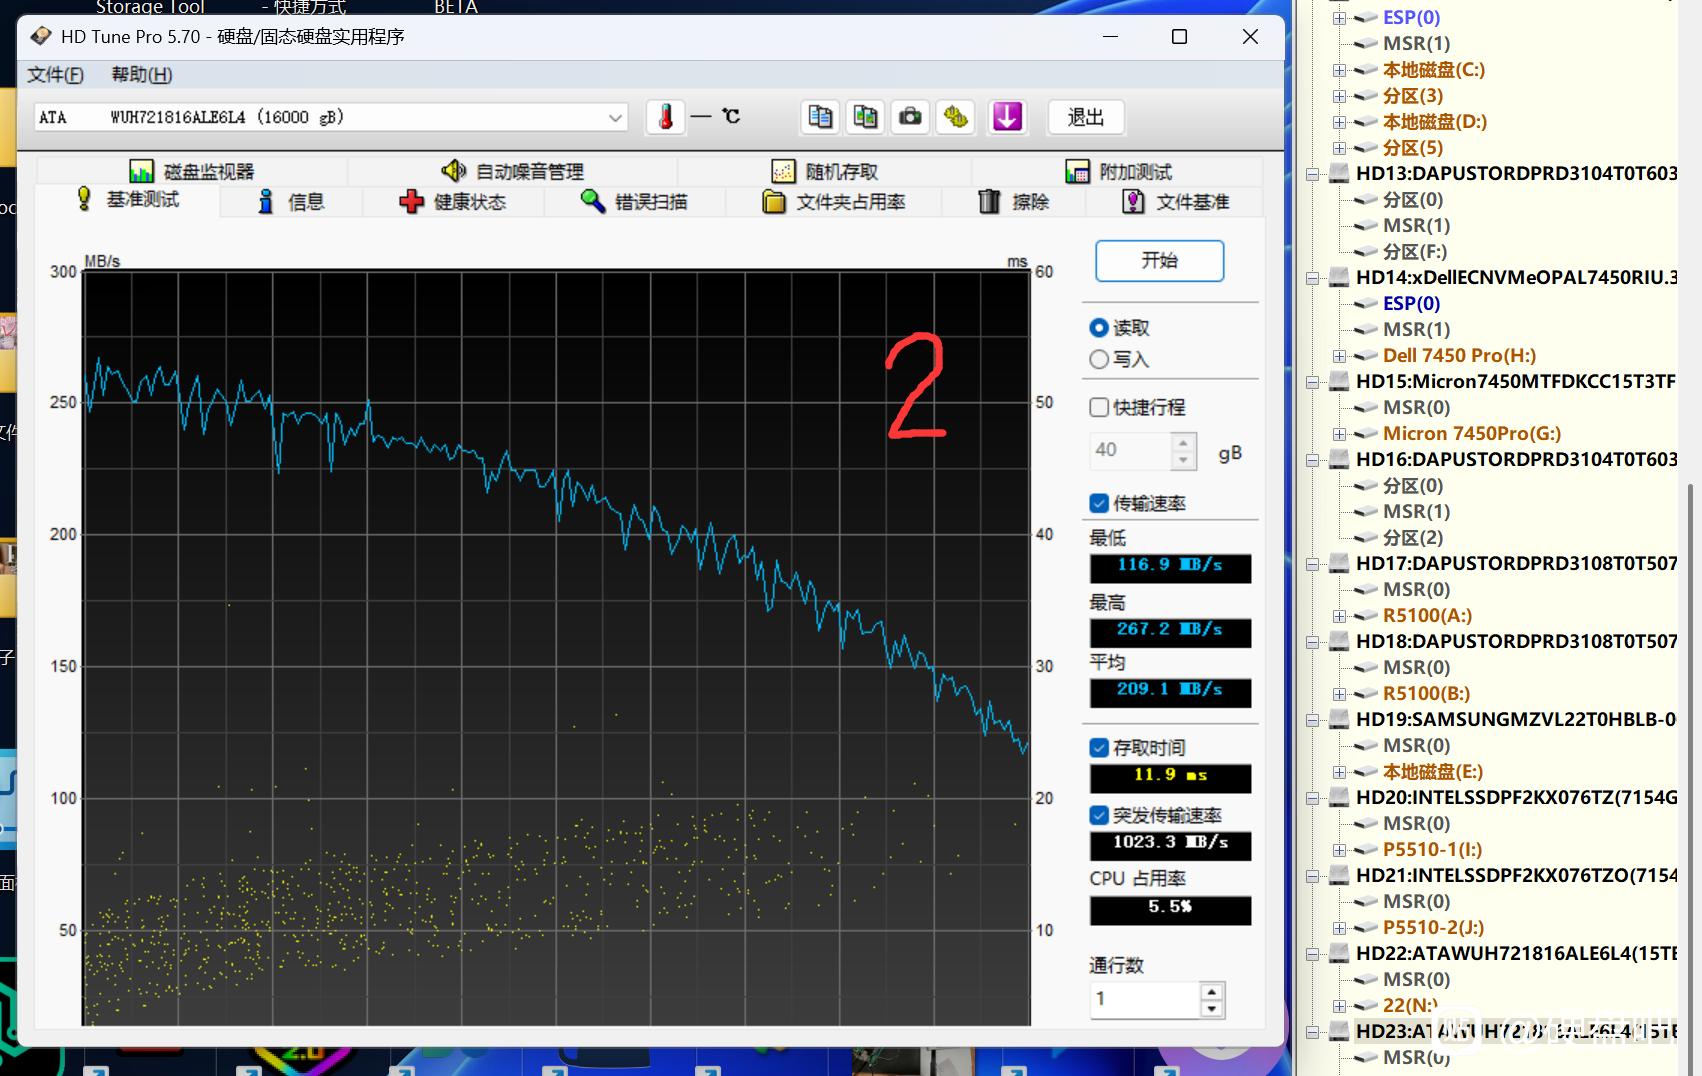Click the partition icon beside ESP(0) under HD14

pos(1365,303)
